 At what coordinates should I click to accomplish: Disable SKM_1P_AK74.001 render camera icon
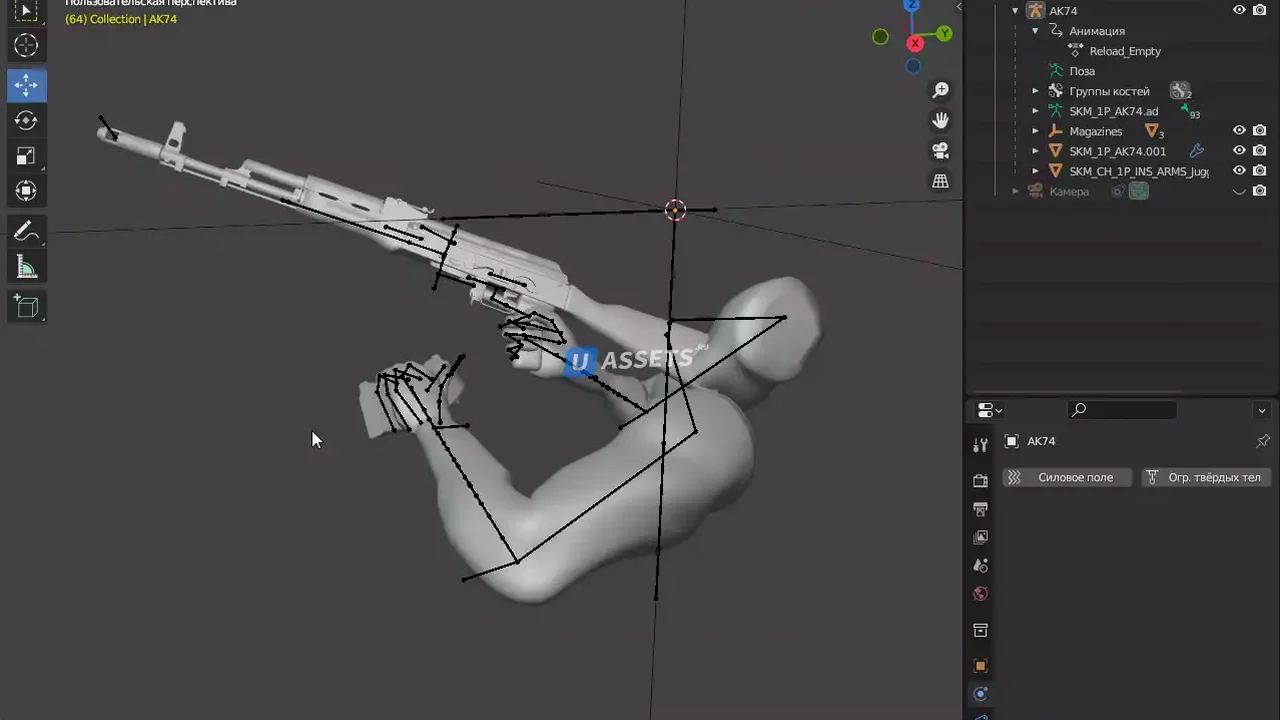(x=1259, y=150)
